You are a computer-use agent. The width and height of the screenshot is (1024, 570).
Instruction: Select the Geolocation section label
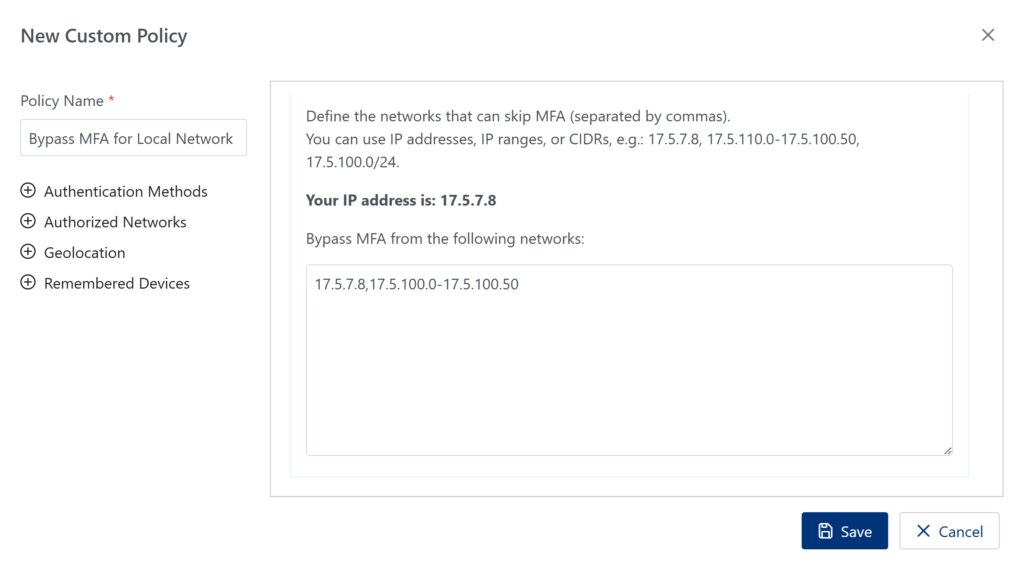pos(85,253)
